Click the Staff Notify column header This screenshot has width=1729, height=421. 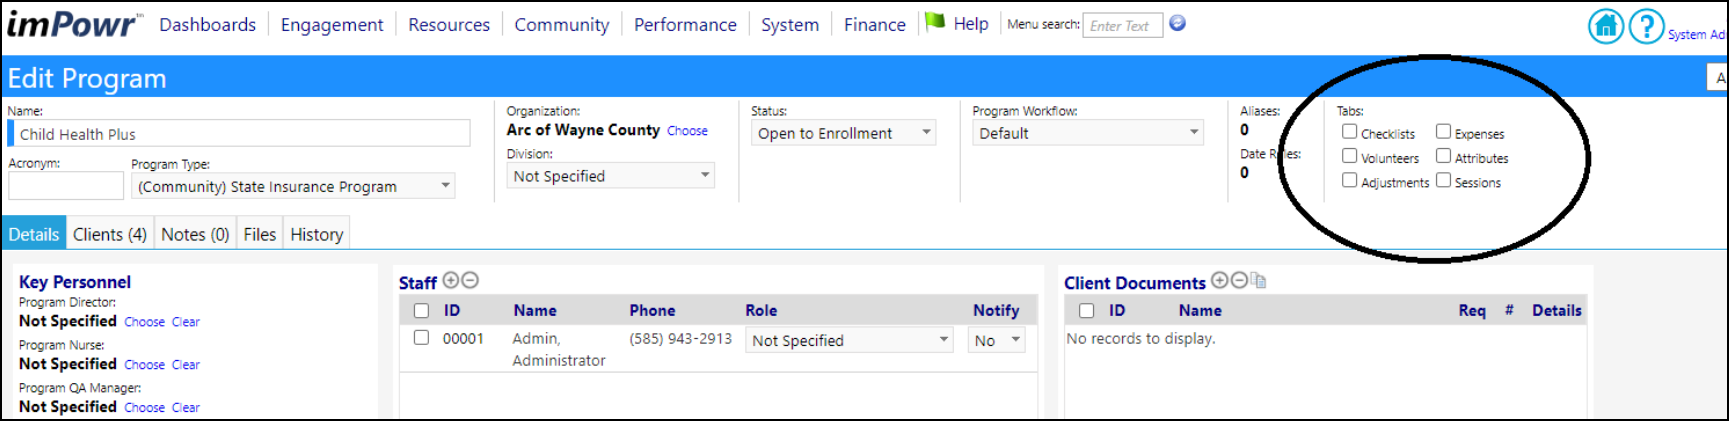(996, 311)
